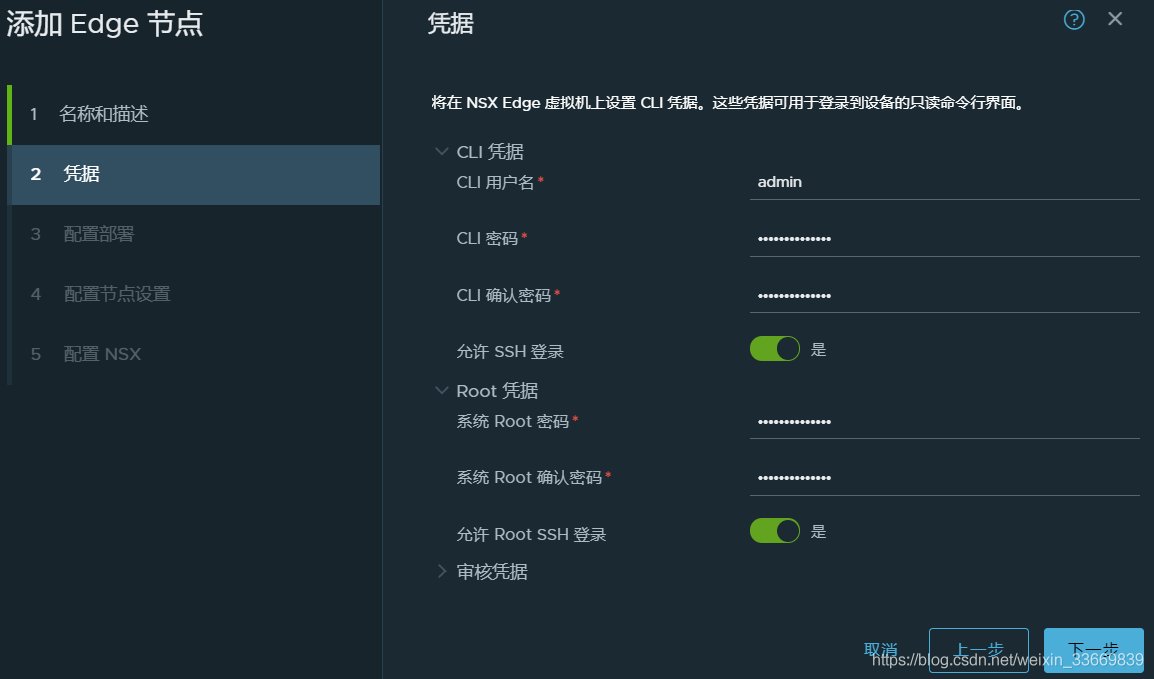The image size is (1154, 679).
Task: Click the 取消 cancel link
Action: tap(880, 650)
